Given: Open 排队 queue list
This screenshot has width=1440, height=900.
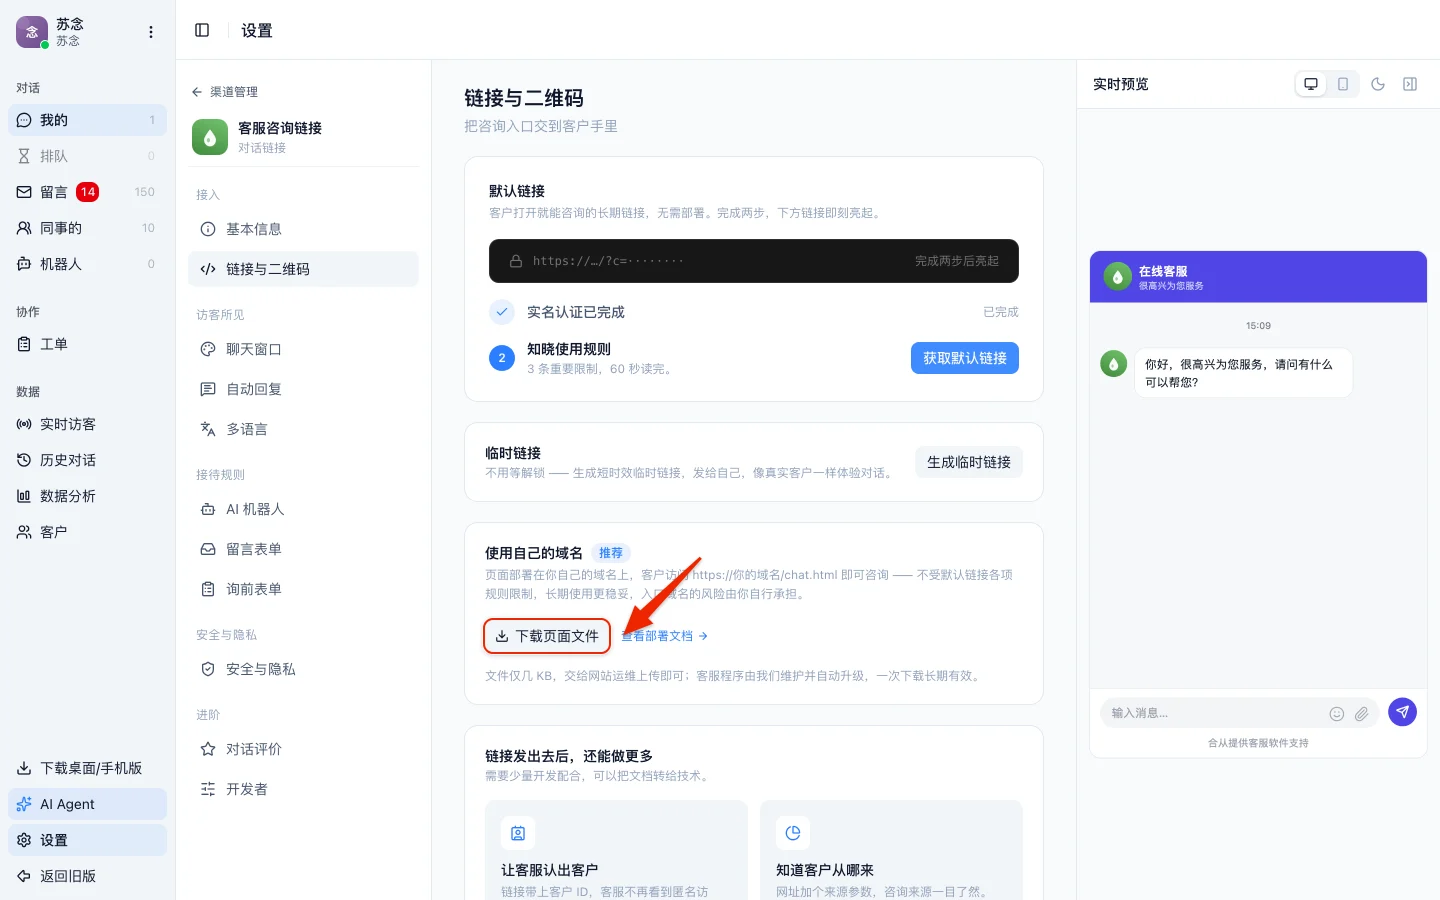Looking at the screenshot, I should click(87, 156).
